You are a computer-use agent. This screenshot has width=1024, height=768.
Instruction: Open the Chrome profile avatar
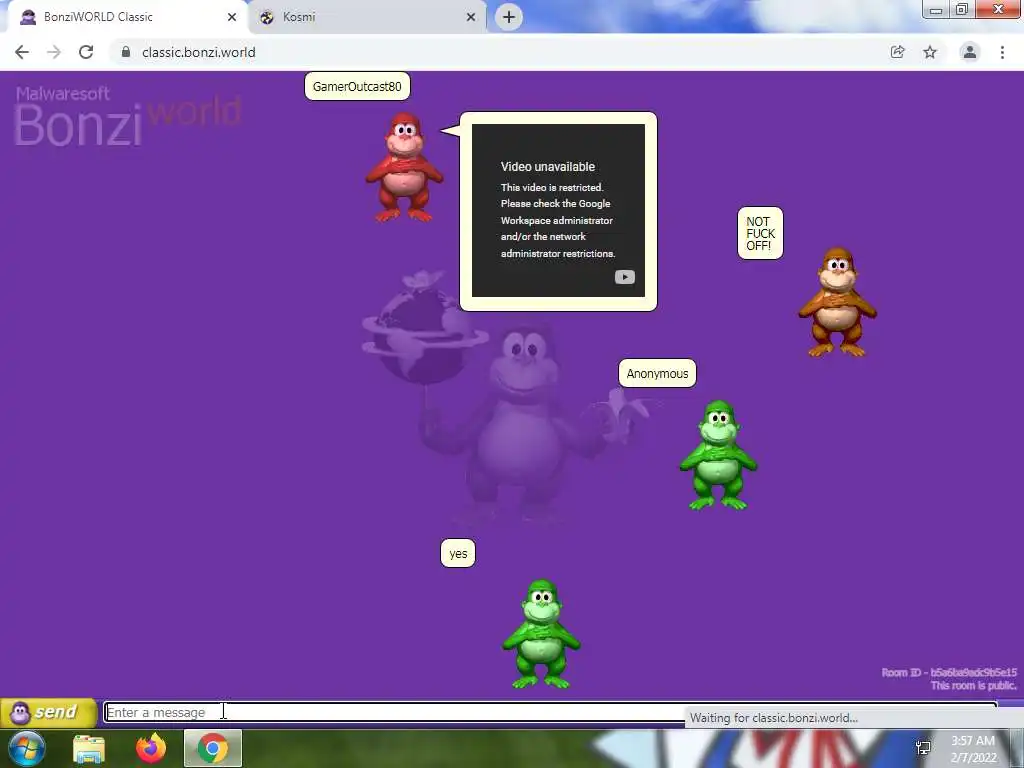pyautogui.click(x=970, y=52)
